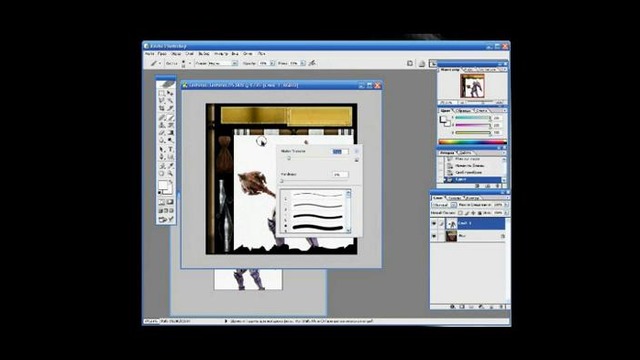Viewport: 640px width, 360px height.
Task: Select the History Brush tool
Action: click(171, 125)
